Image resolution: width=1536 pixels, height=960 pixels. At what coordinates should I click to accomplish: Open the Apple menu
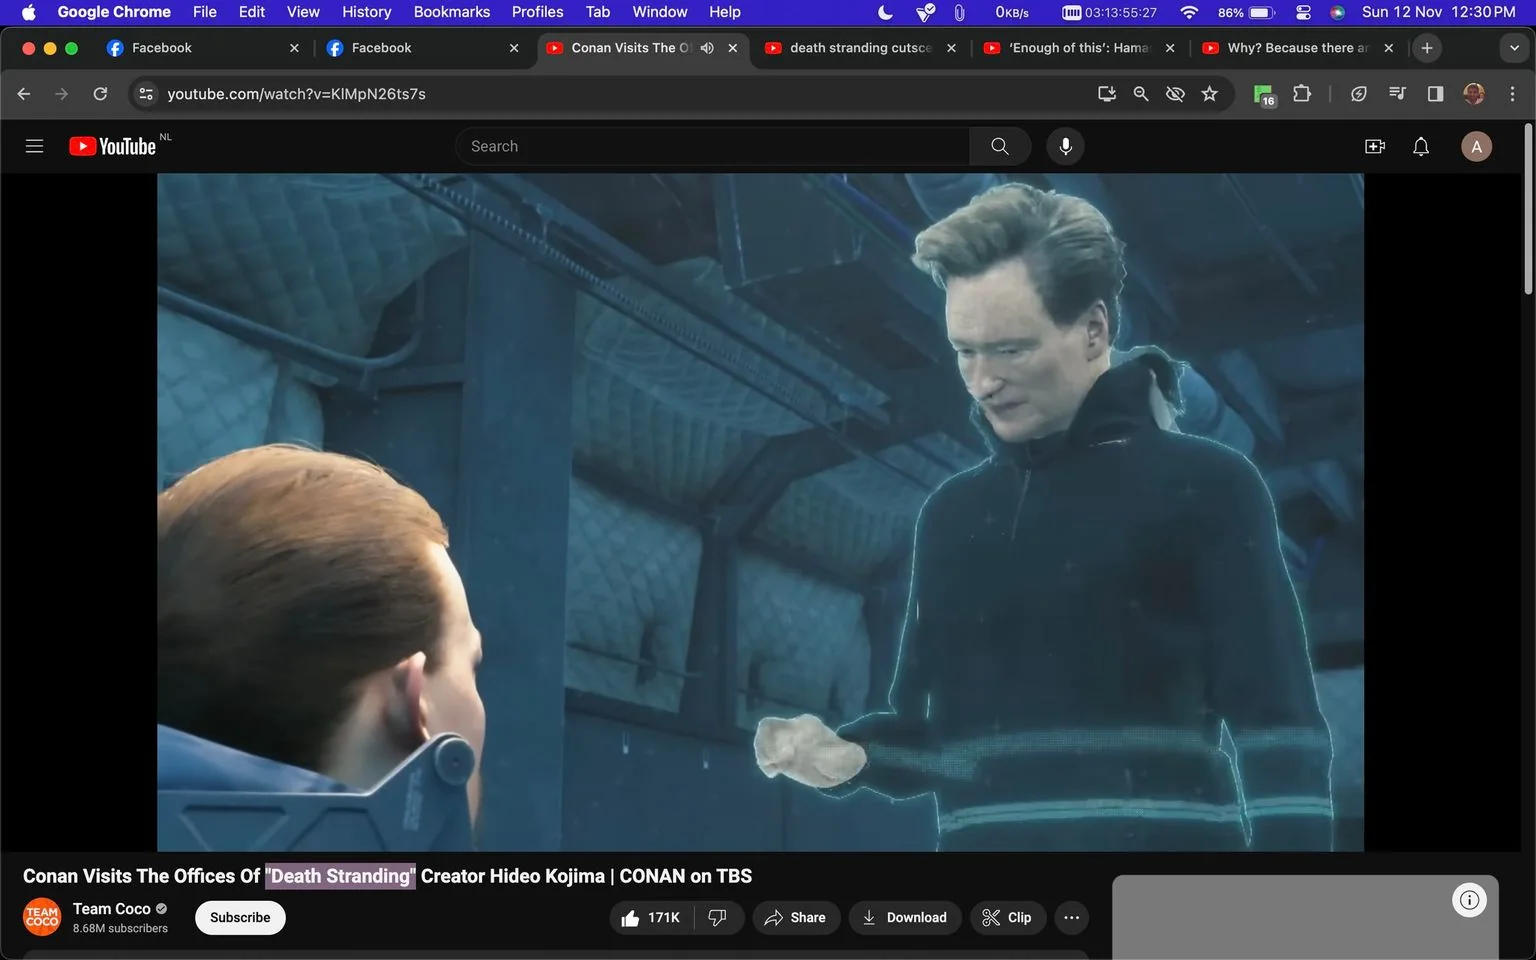click(28, 12)
